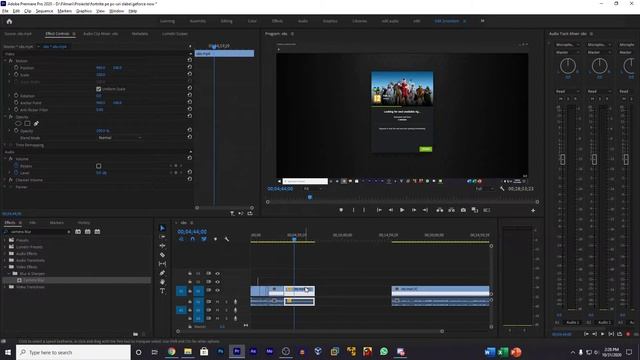Select the Track Select Forward tool
The width and height of the screenshot is (640, 360).
click(x=162, y=237)
